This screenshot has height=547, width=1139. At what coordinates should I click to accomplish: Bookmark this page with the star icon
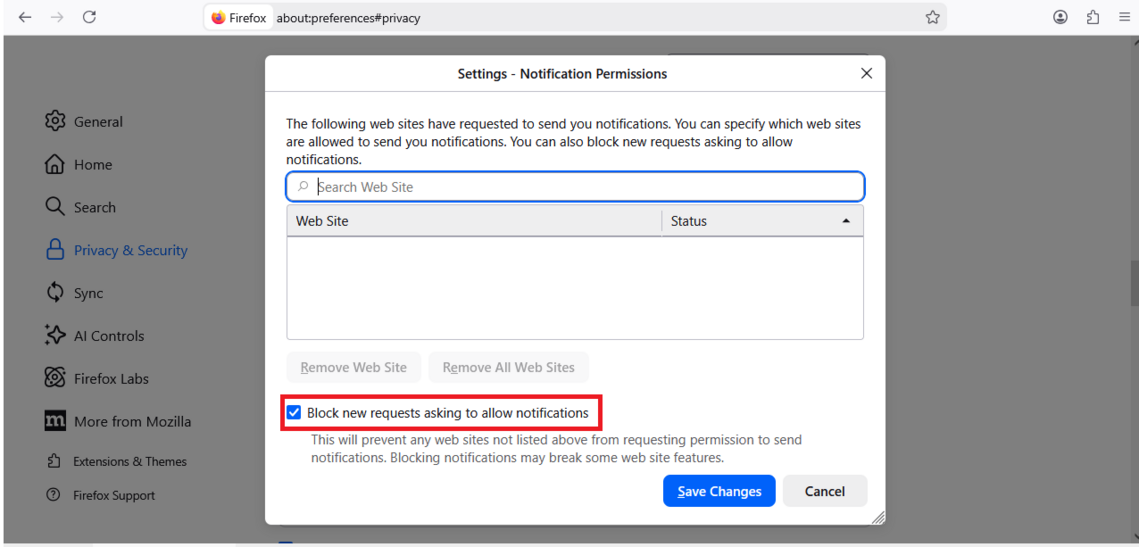[932, 17]
